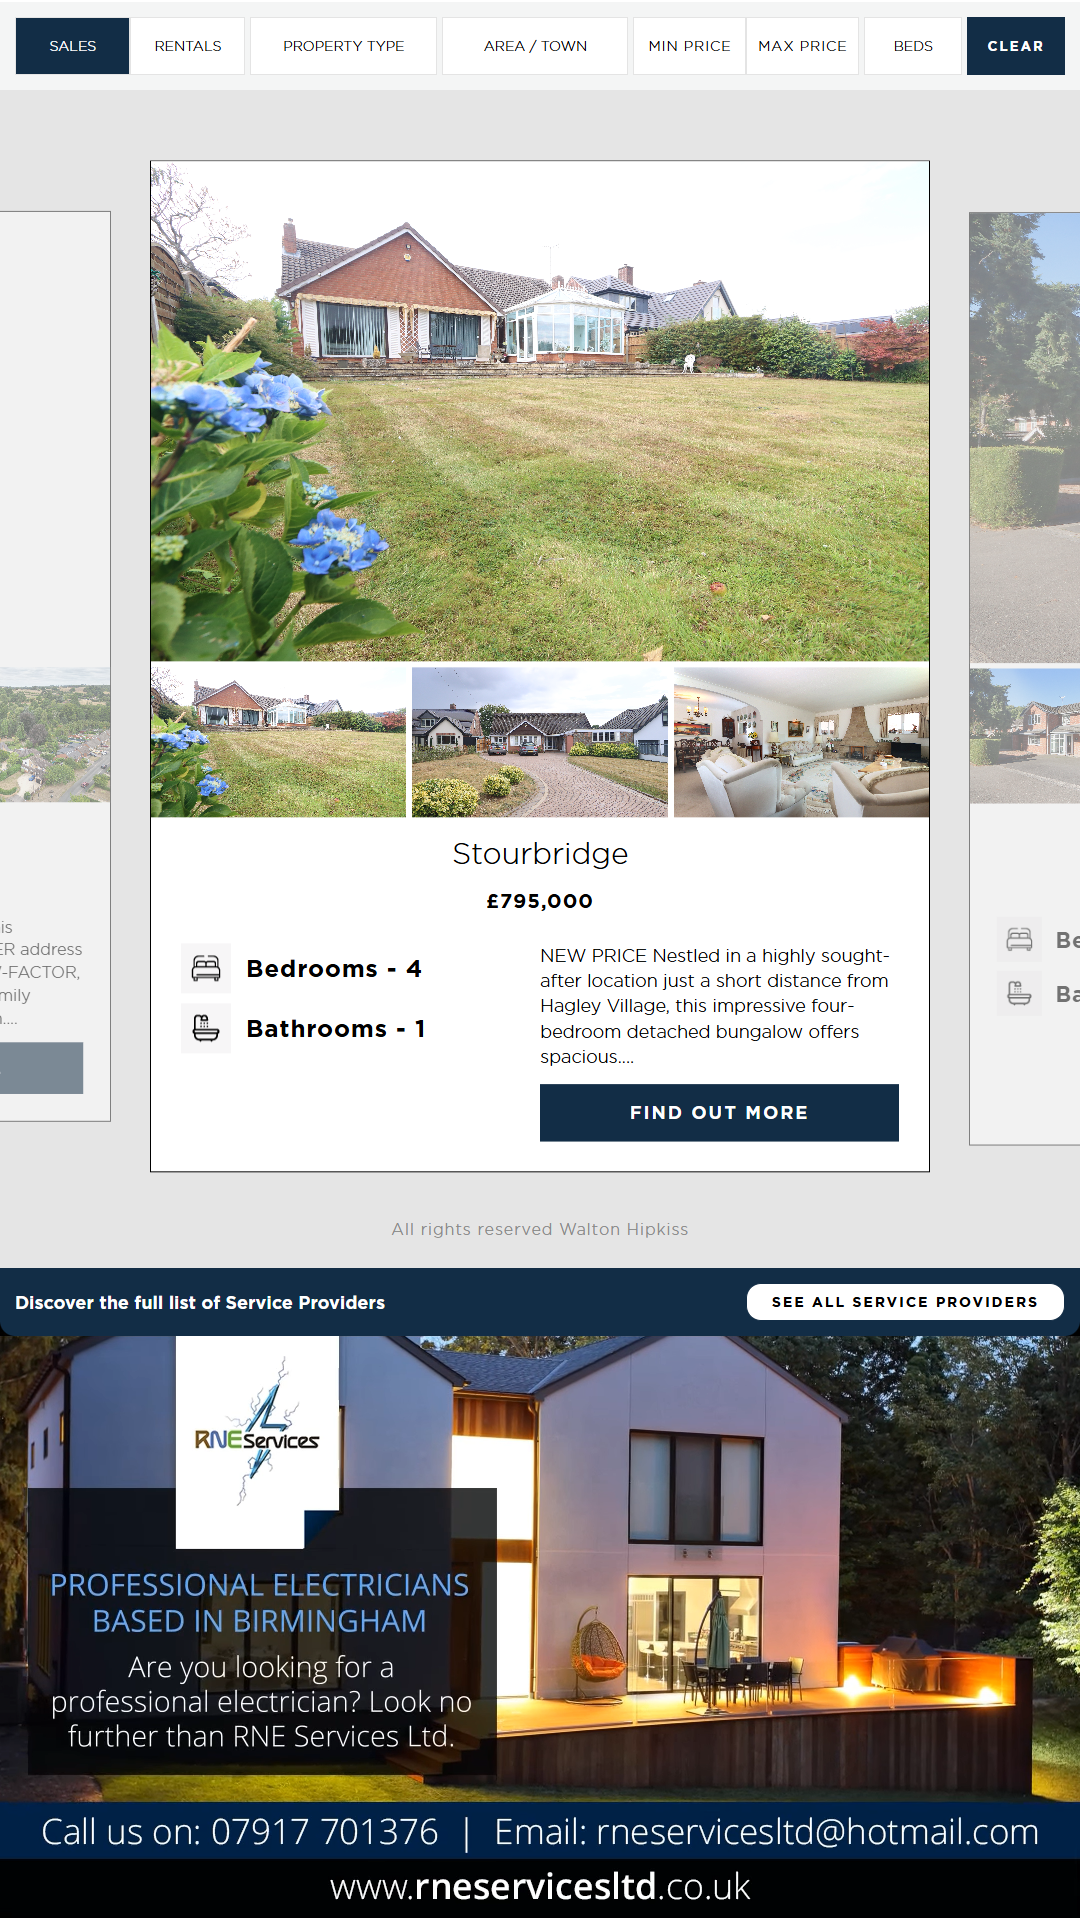
Task: Click the bed icon beside Bedrooms - 4
Action: [x=206, y=968]
